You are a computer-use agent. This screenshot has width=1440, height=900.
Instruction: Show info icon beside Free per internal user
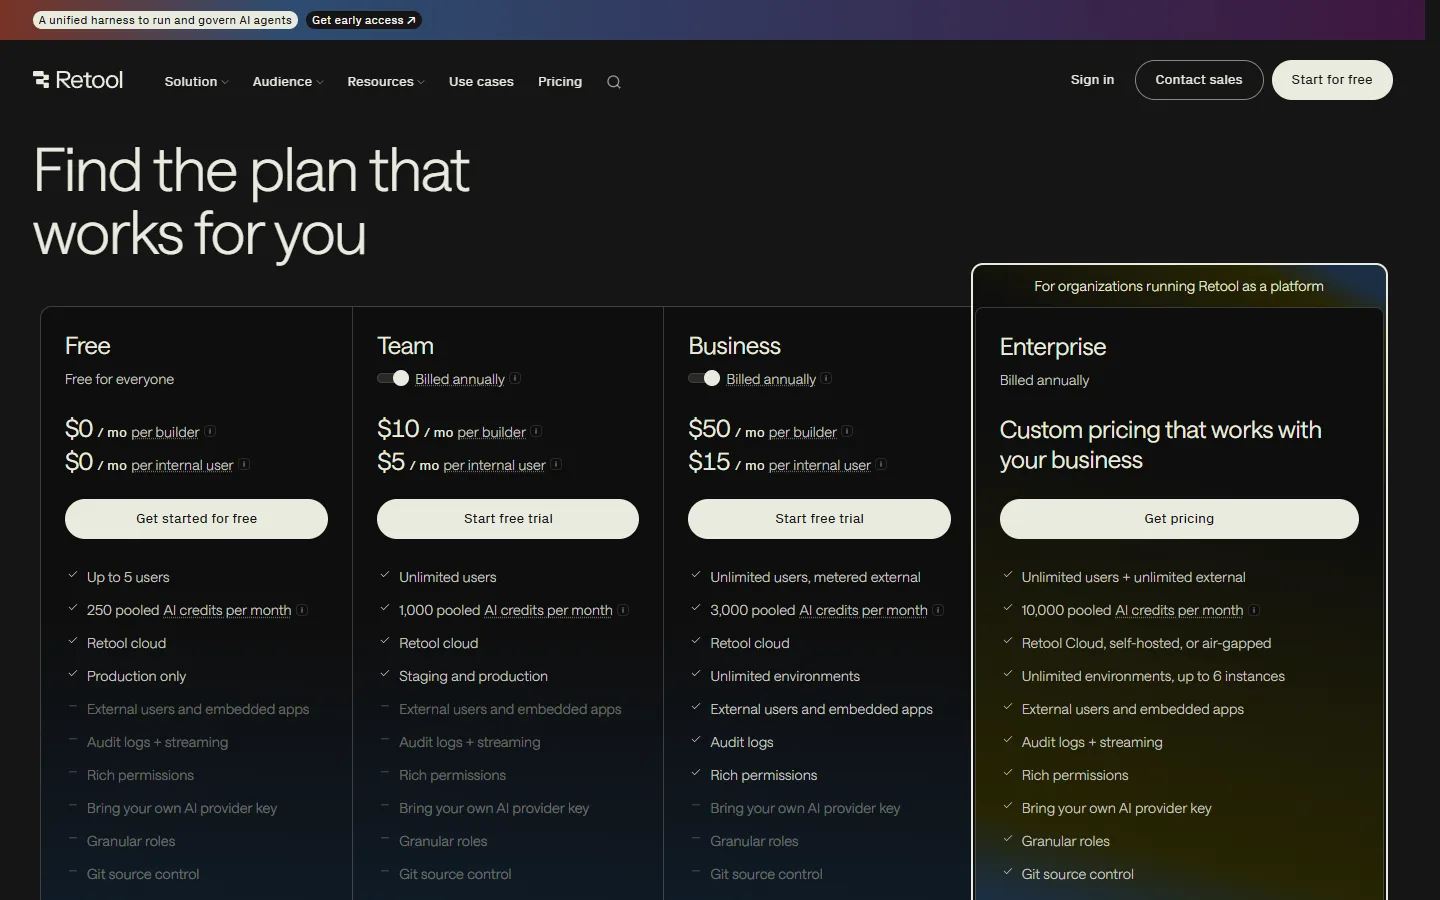244,465
